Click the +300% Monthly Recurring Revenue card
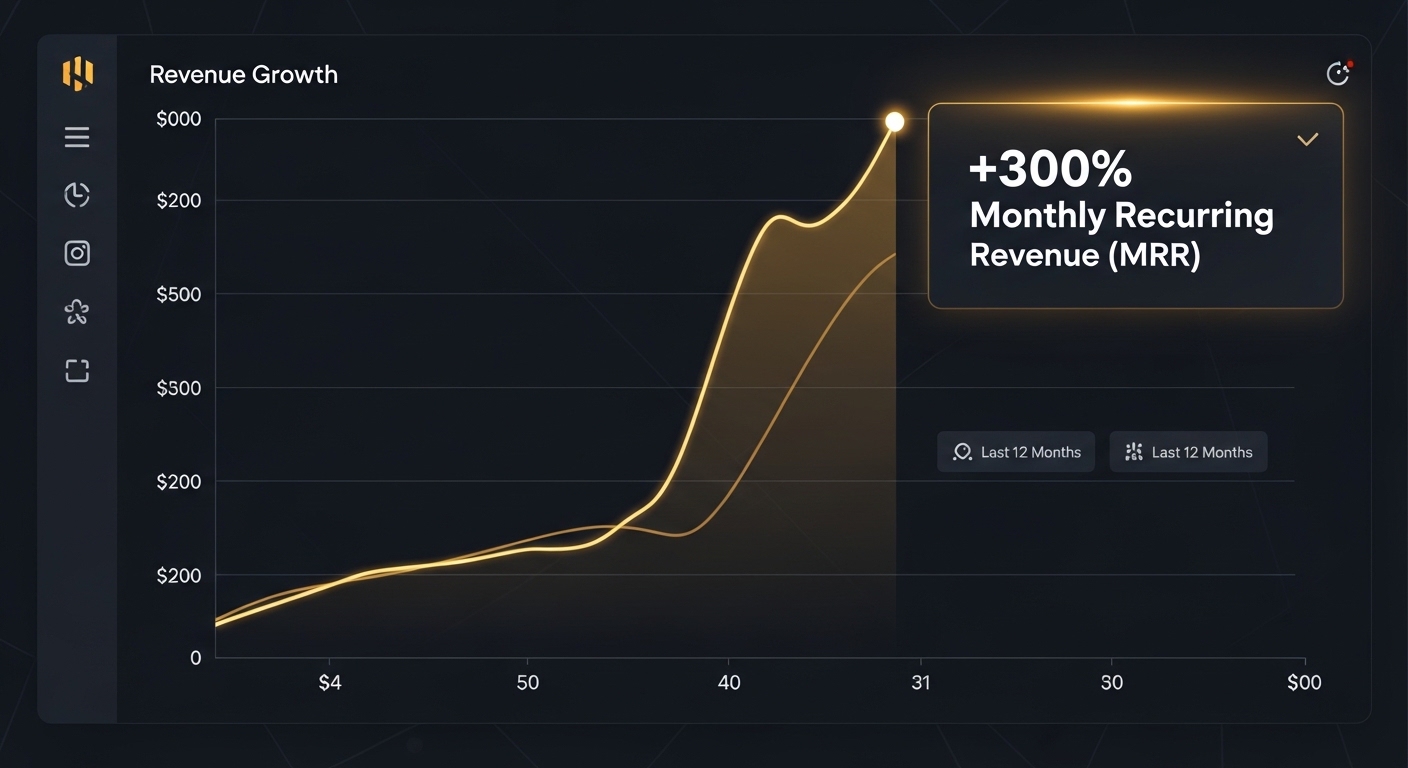 pos(1135,205)
